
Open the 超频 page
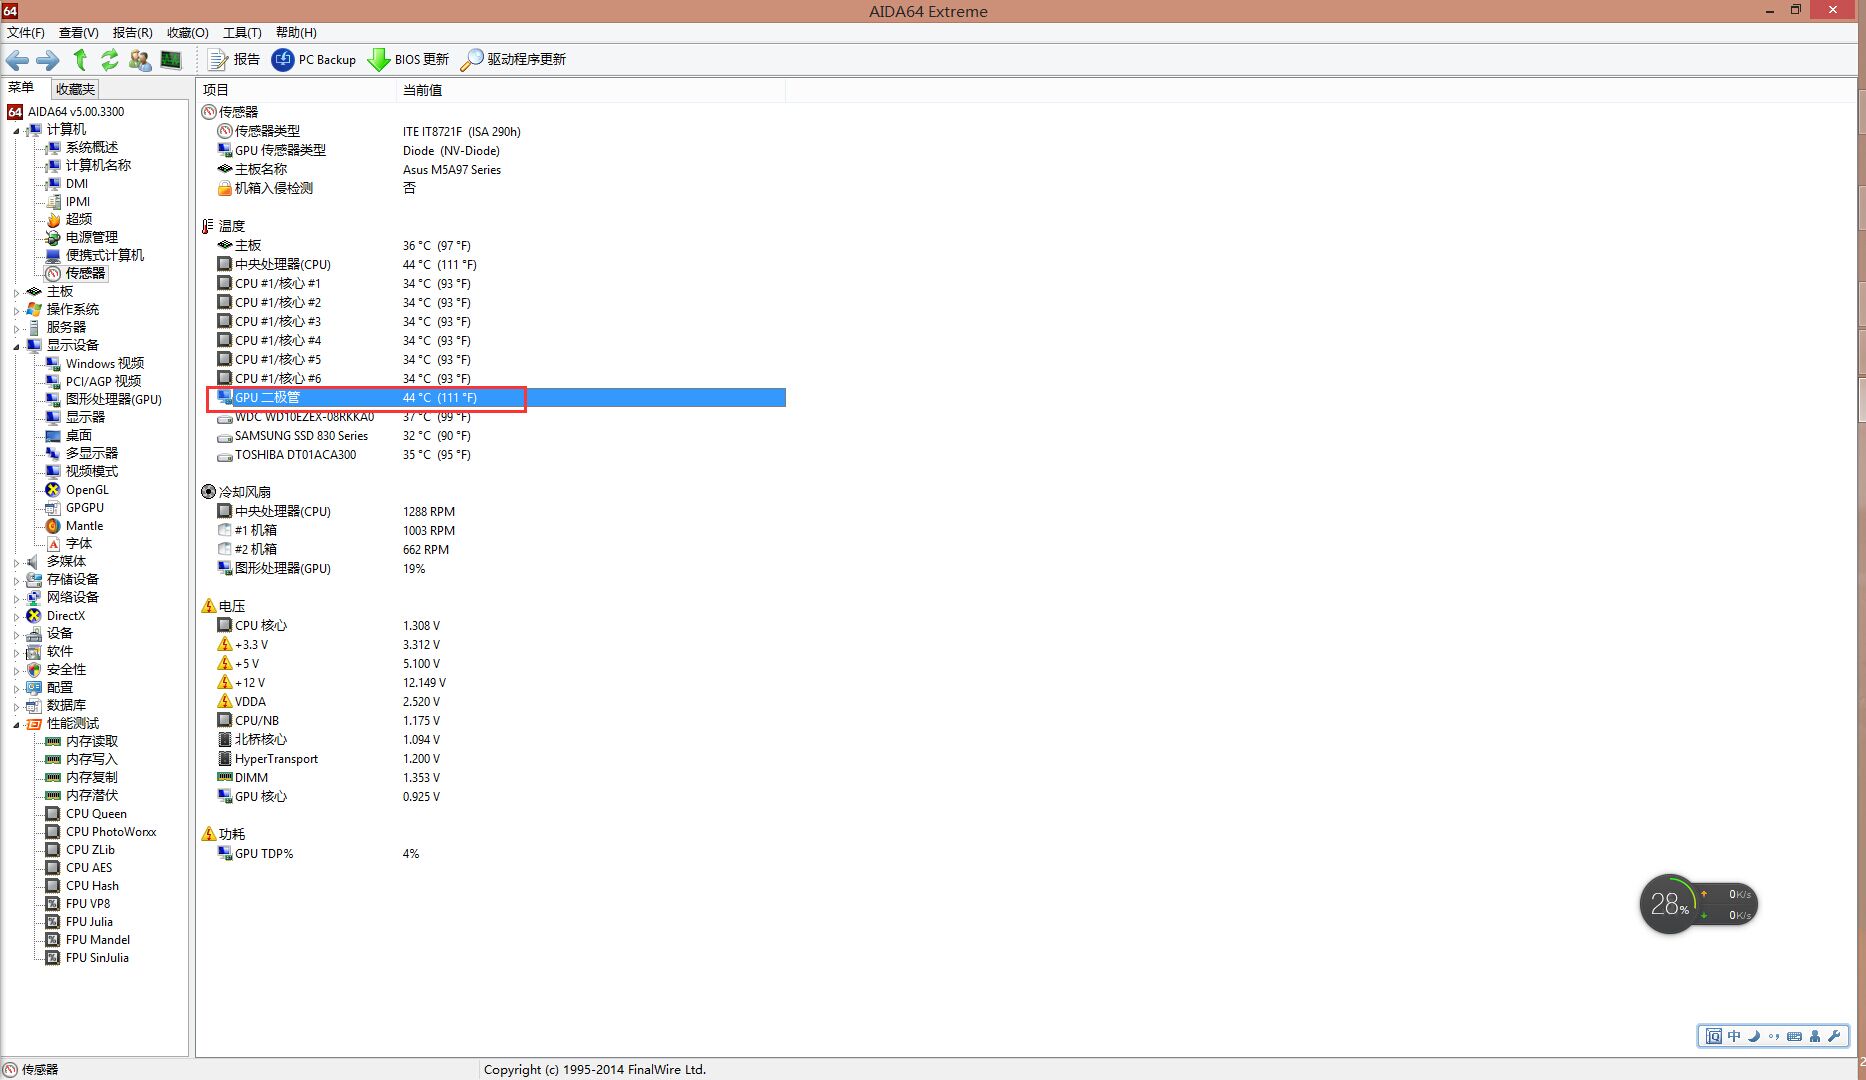point(79,220)
